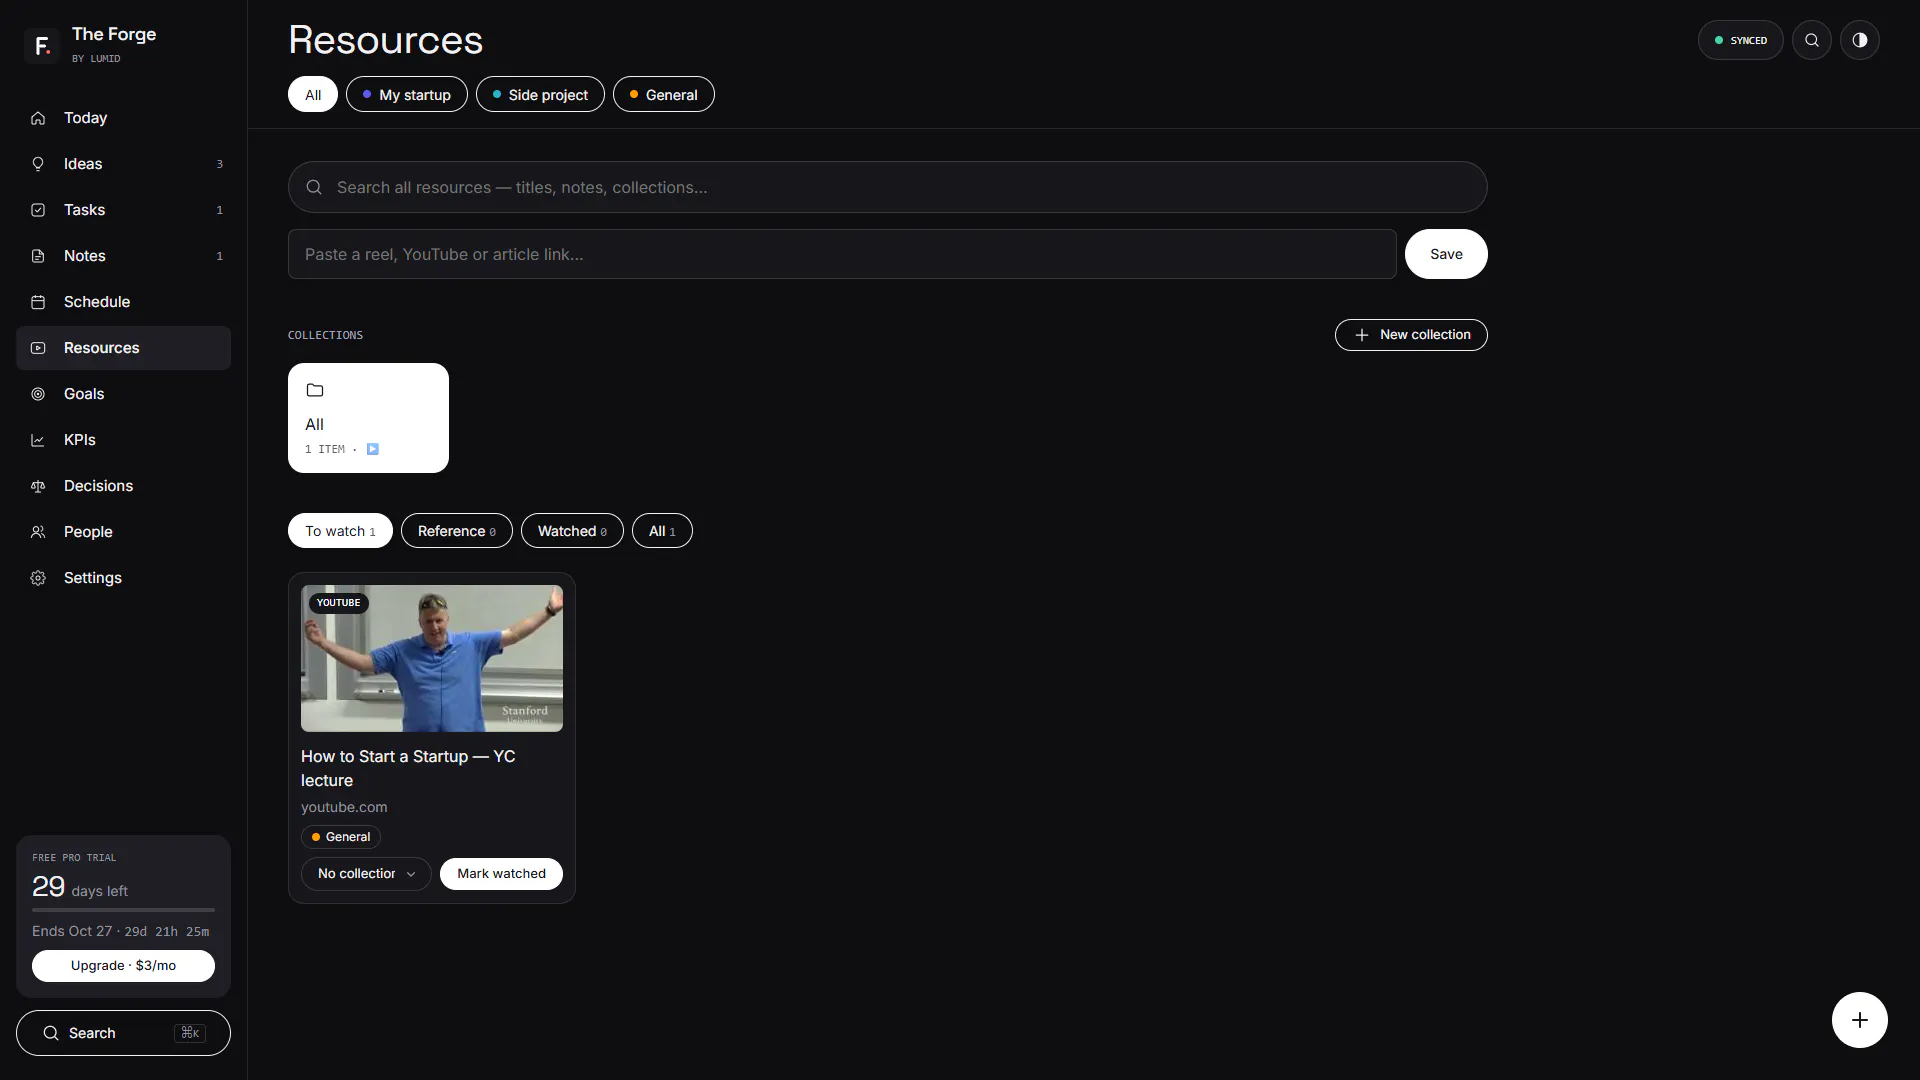The width and height of the screenshot is (1920, 1080).
Task: Click the magnifier icon in top-right header
Action: [x=1812, y=40]
